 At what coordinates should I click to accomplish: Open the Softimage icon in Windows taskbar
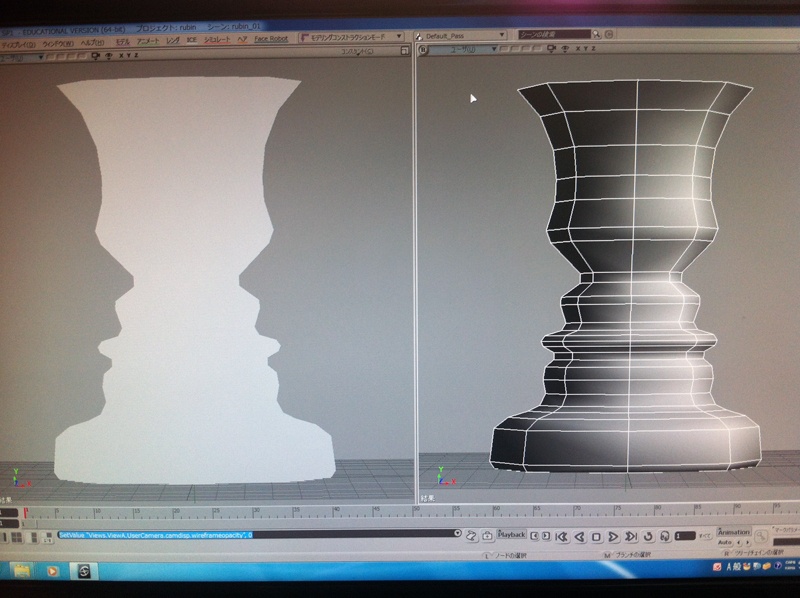86,571
